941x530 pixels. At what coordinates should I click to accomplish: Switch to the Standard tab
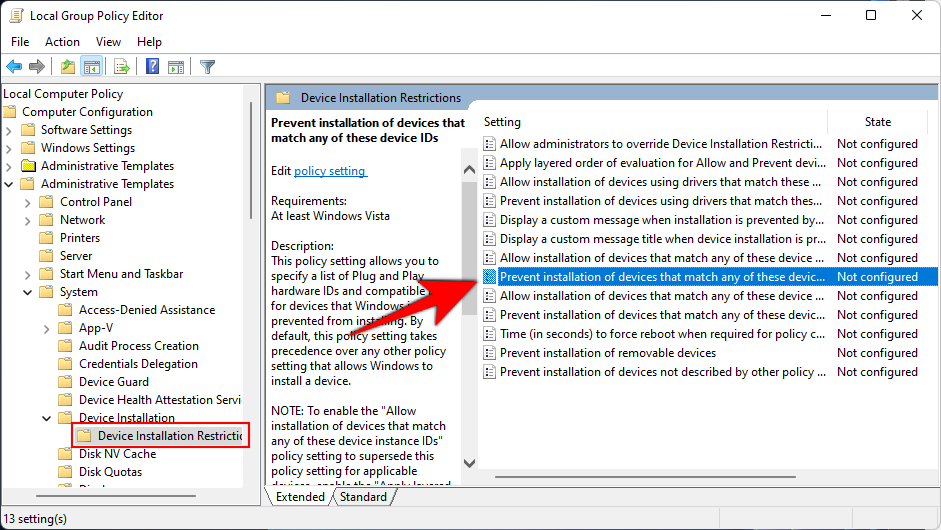coord(363,497)
